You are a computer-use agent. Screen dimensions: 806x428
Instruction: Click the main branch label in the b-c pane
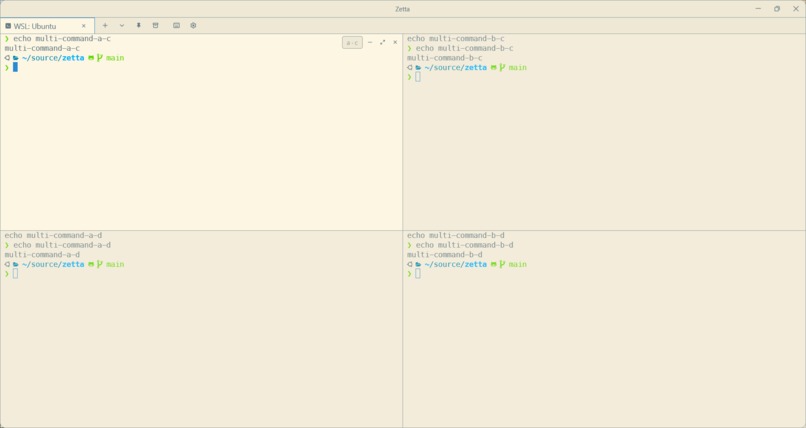click(x=518, y=68)
